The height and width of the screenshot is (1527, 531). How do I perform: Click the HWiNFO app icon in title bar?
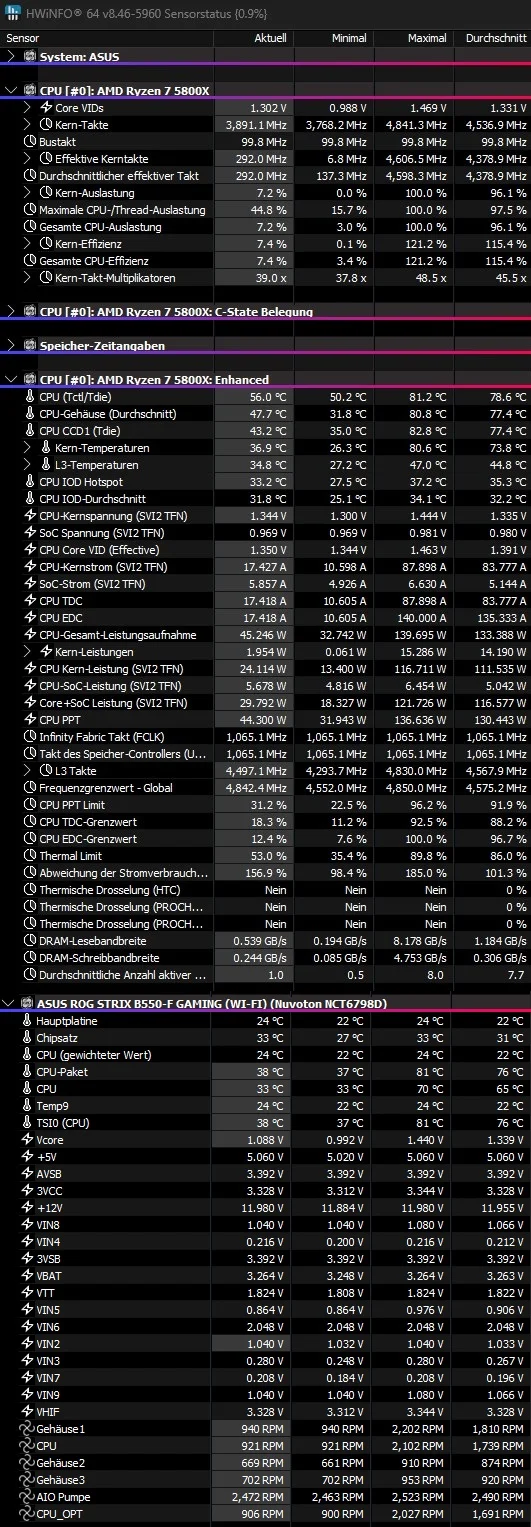tap(11, 12)
